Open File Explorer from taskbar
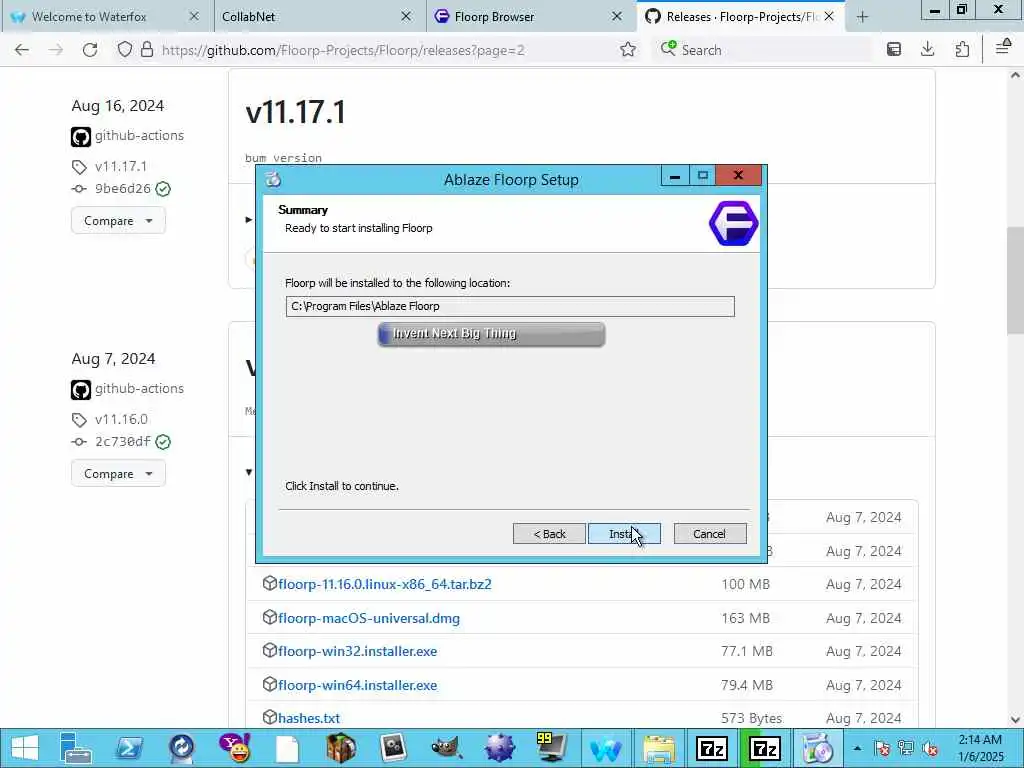Viewport: 1024px width, 768px height. [x=659, y=748]
